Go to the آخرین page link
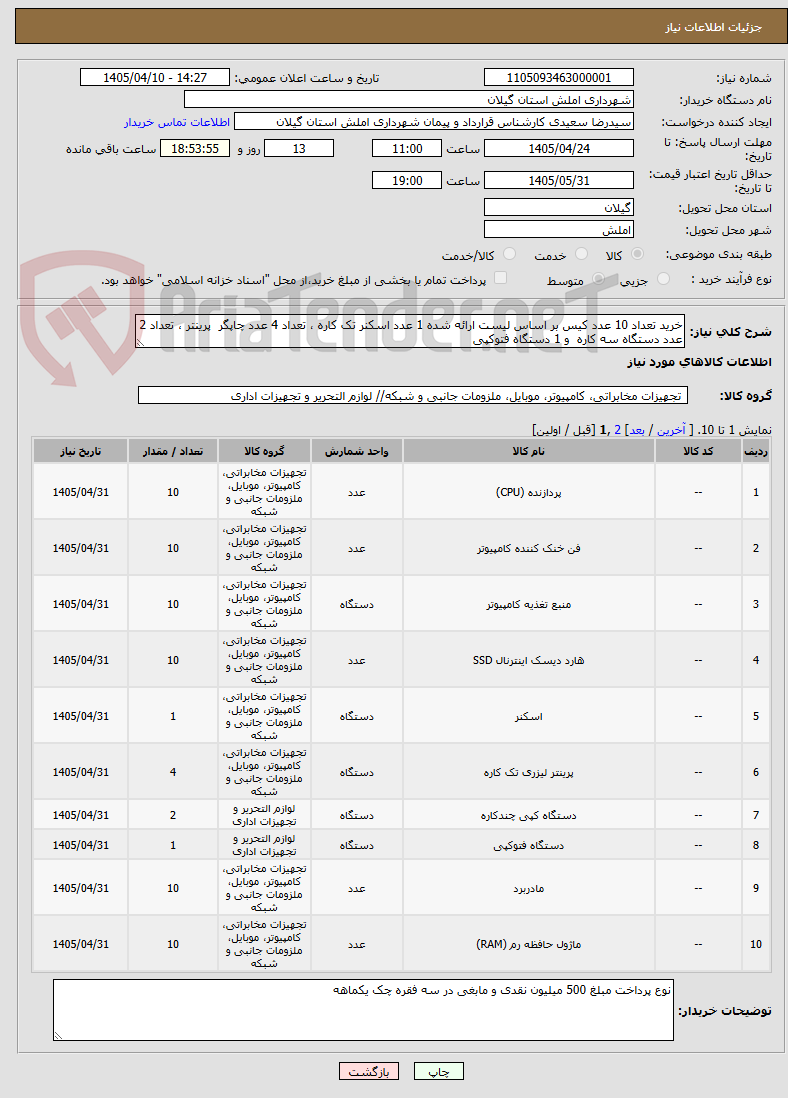The image size is (788, 1098). tap(671, 430)
